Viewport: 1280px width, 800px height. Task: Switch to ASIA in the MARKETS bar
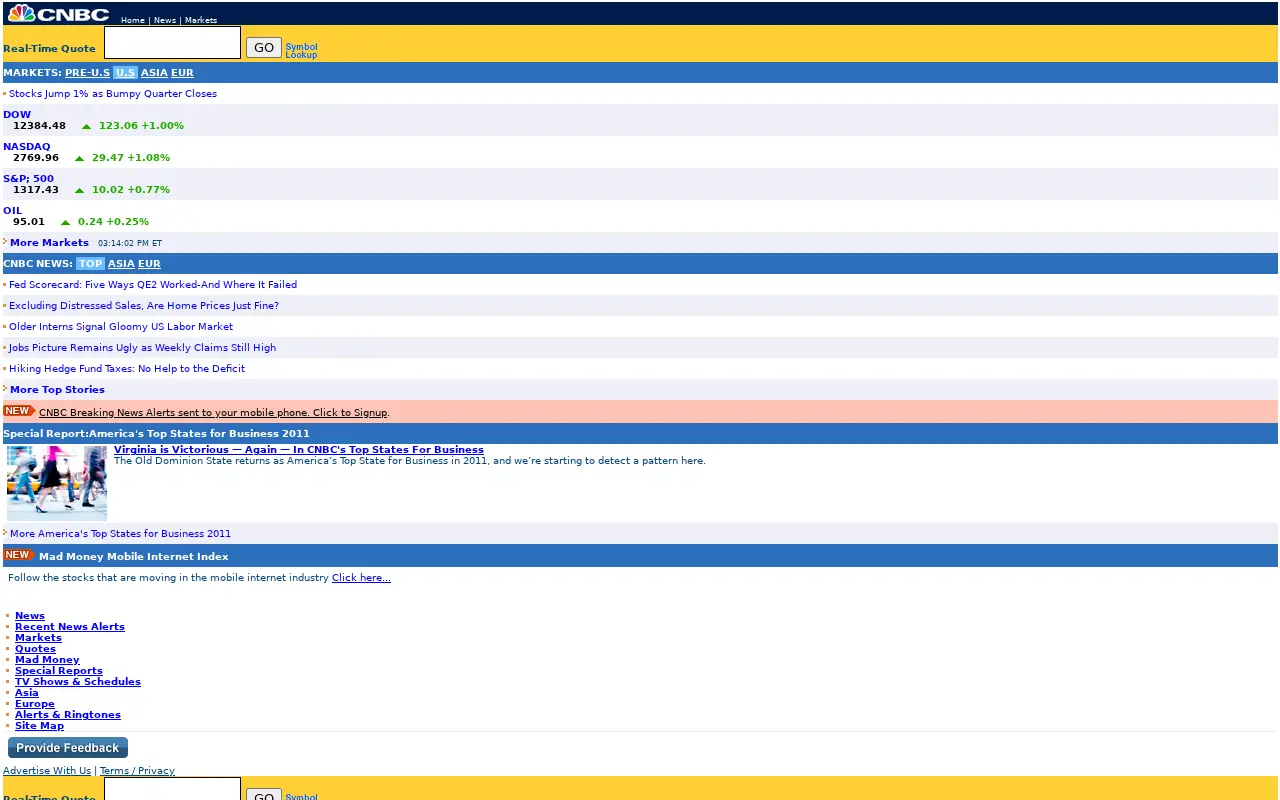pyautogui.click(x=154, y=73)
